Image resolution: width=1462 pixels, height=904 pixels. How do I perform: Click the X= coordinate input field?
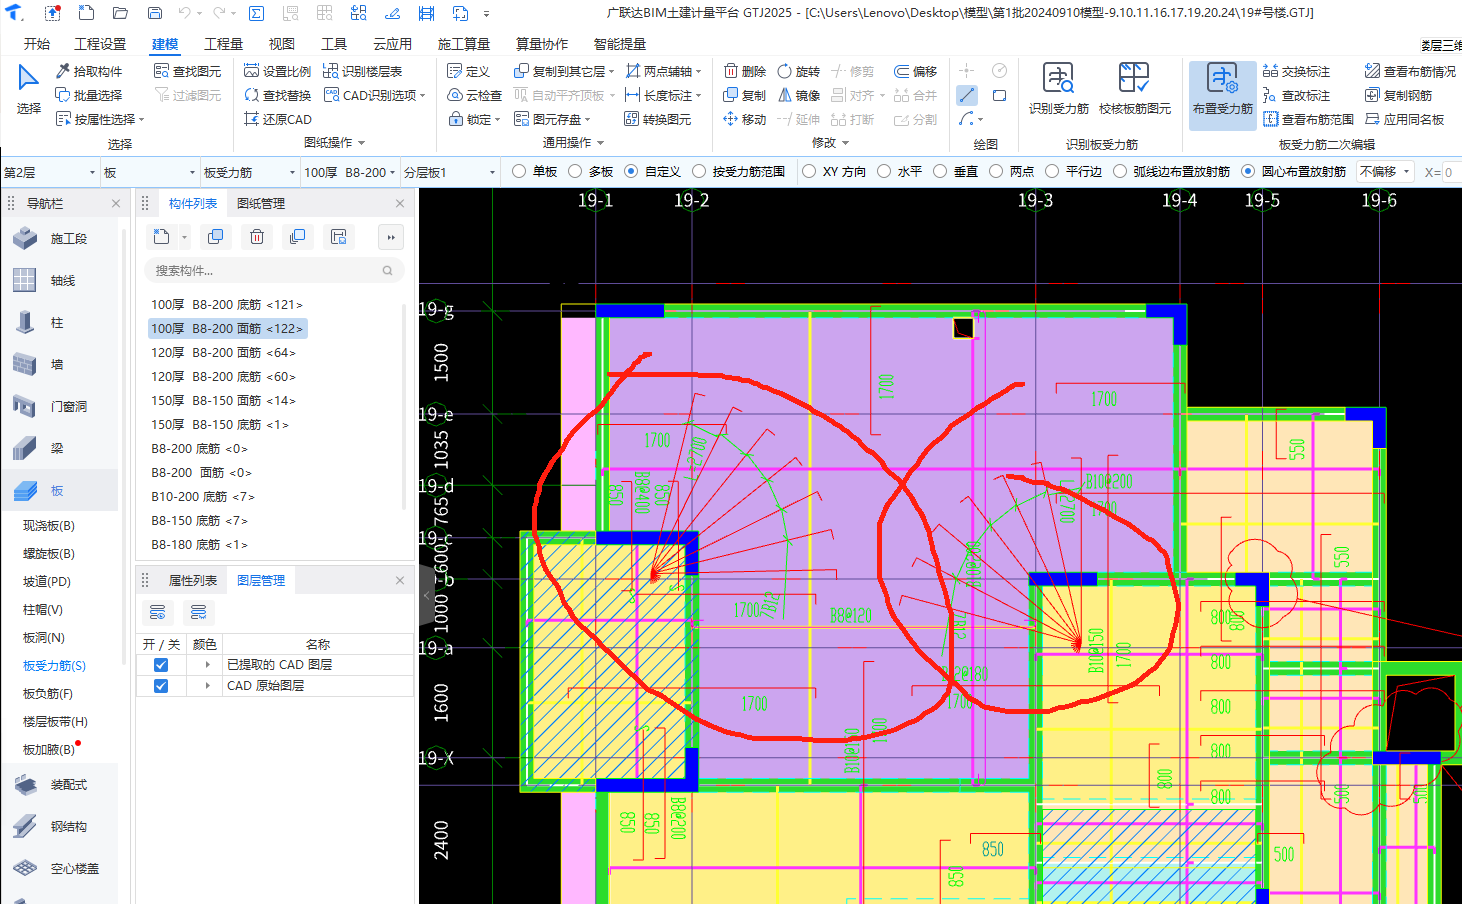(1451, 172)
